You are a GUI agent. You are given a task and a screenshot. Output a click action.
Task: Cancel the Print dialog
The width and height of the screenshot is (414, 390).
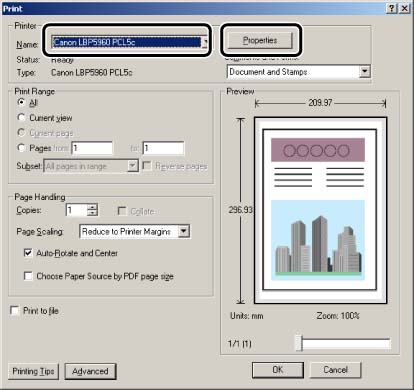point(335,370)
